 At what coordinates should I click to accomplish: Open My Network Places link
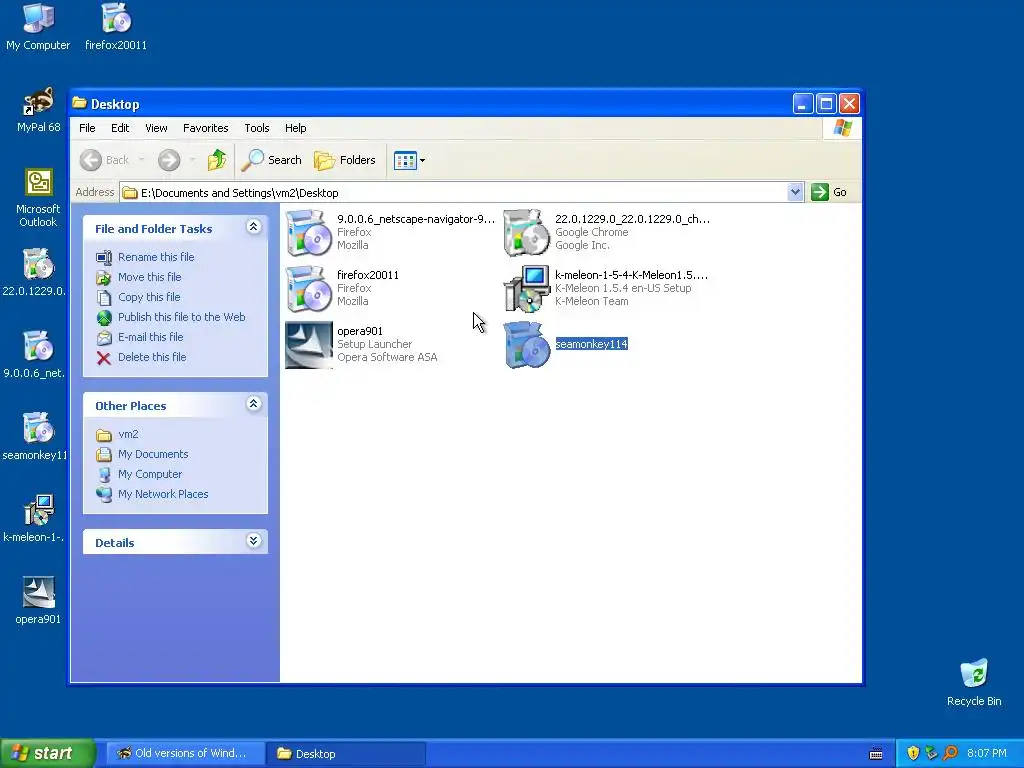163,494
